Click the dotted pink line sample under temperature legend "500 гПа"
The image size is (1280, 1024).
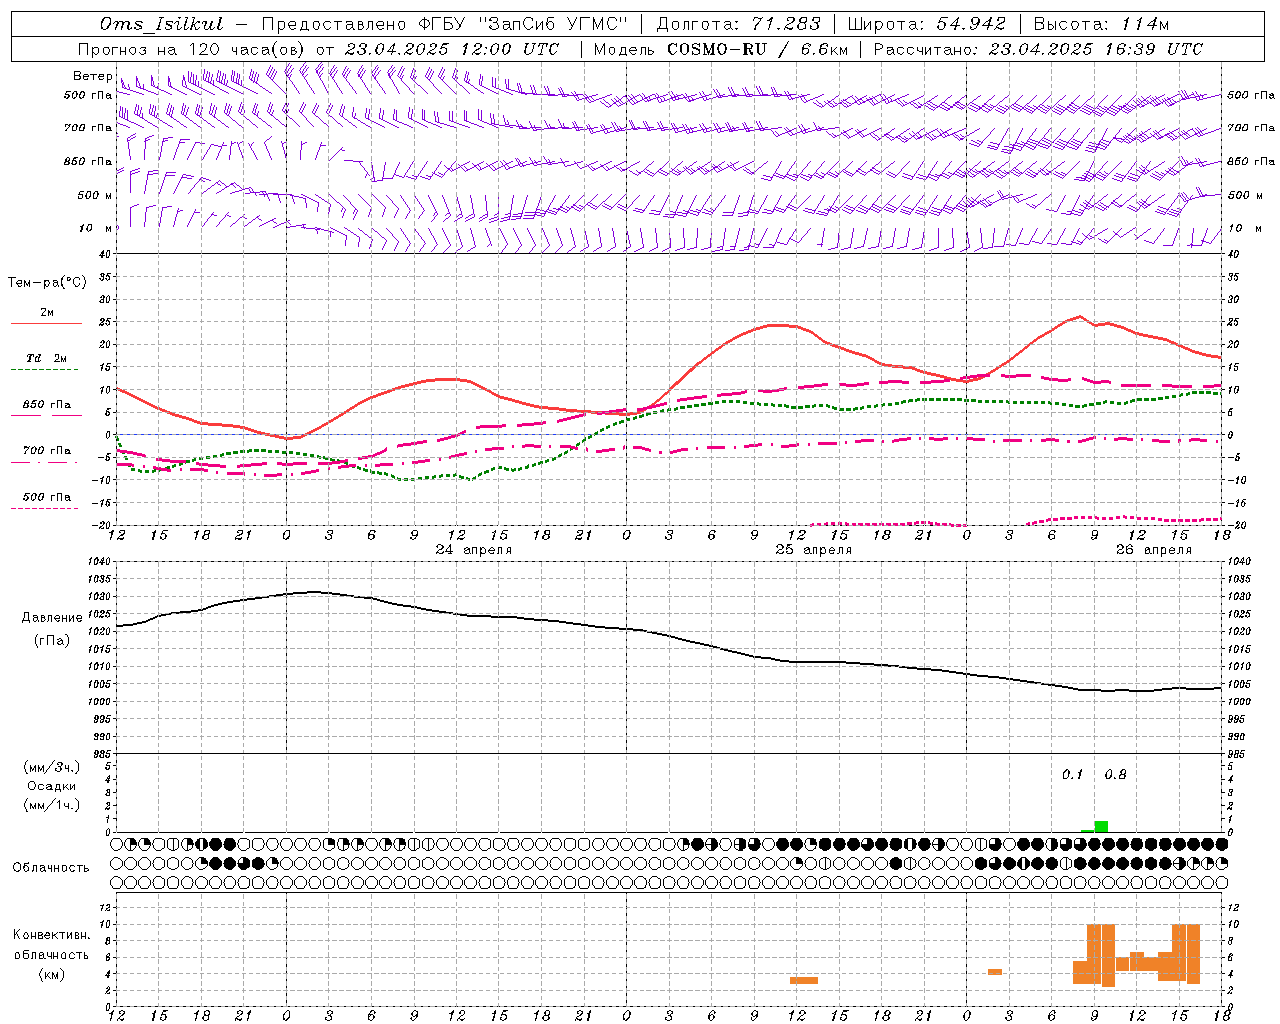click(x=46, y=508)
